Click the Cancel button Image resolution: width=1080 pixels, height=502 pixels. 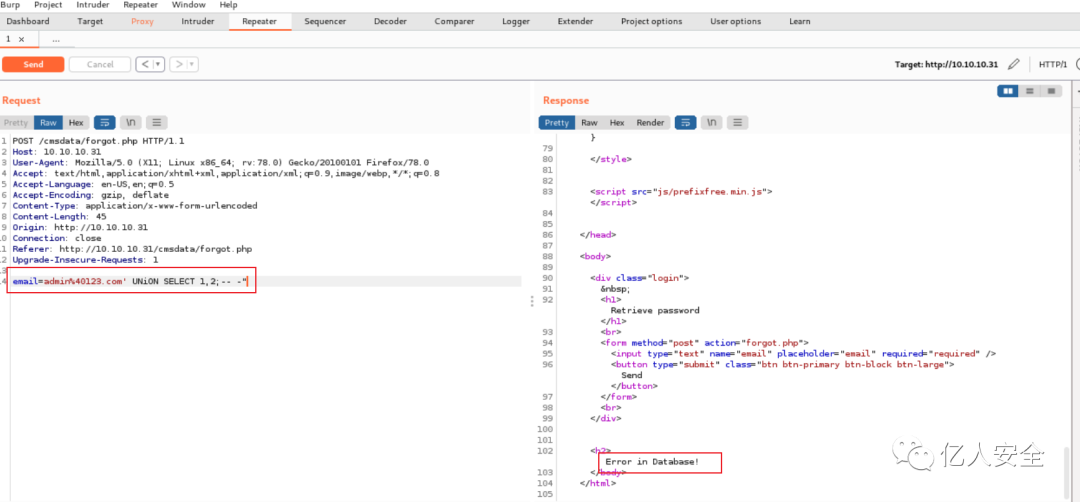coord(100,64)
